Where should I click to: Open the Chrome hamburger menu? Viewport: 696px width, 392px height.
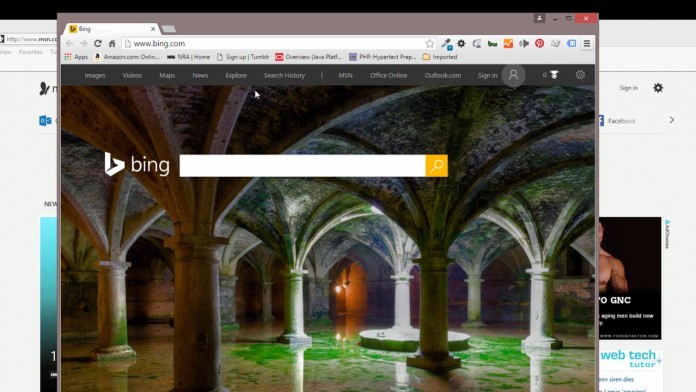pyautogui.click(x=587, y=44)
